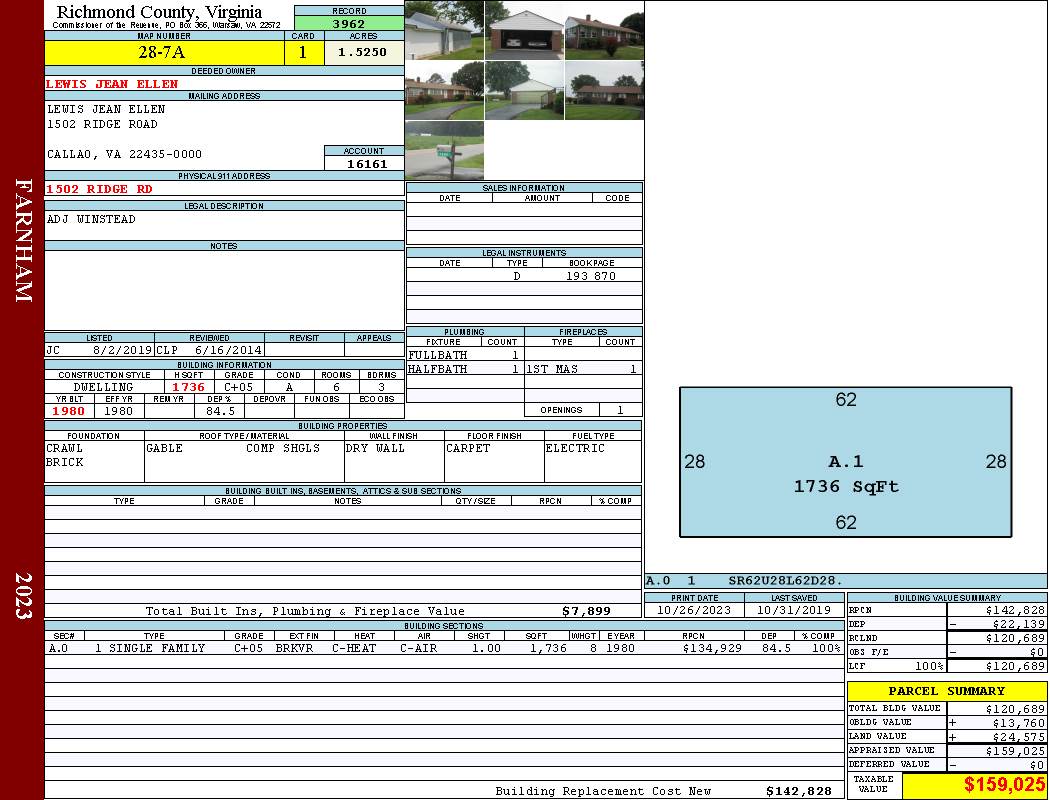Click the print date 10/26/2023 field
The height and width of the screenshot is (800, 1050).
694,610
